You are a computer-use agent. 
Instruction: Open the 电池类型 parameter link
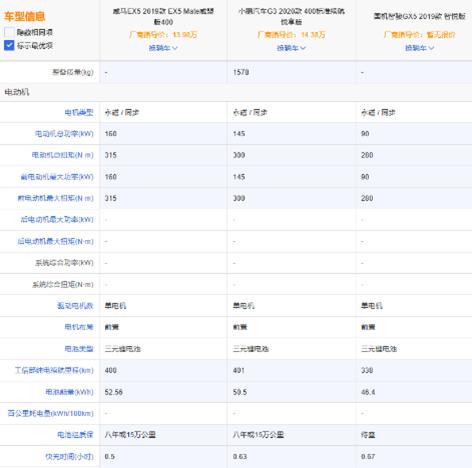coord(79,349)
